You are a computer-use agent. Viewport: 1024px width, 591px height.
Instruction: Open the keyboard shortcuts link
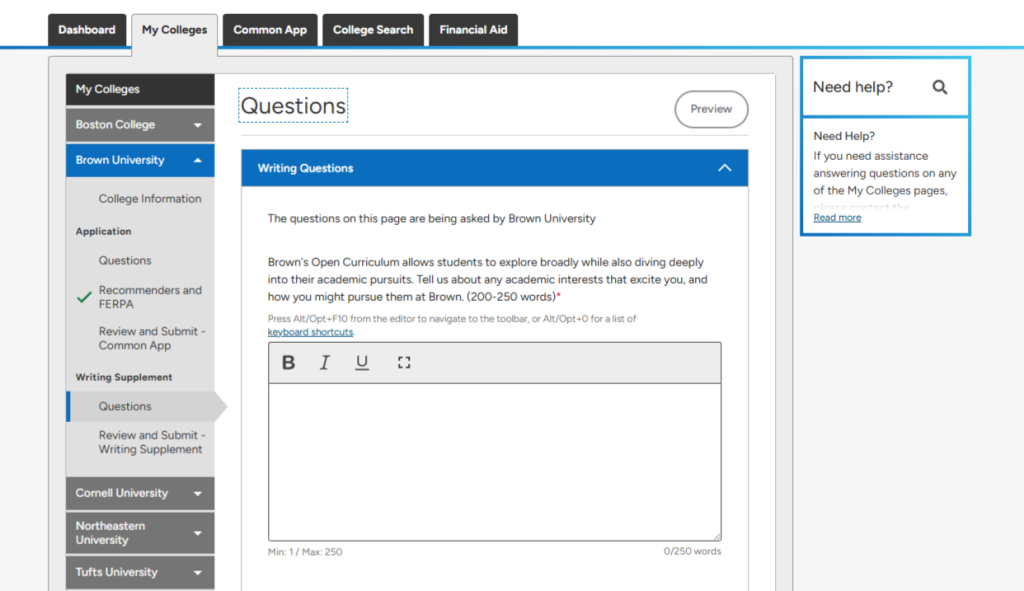[310, 332]
